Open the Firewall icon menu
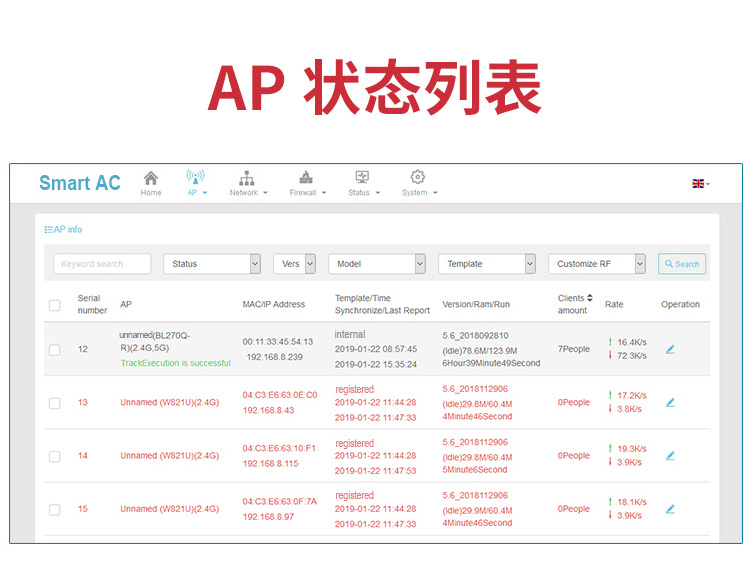Image resolution: width=750 pixels, height=567 pixels. point(306,178)
